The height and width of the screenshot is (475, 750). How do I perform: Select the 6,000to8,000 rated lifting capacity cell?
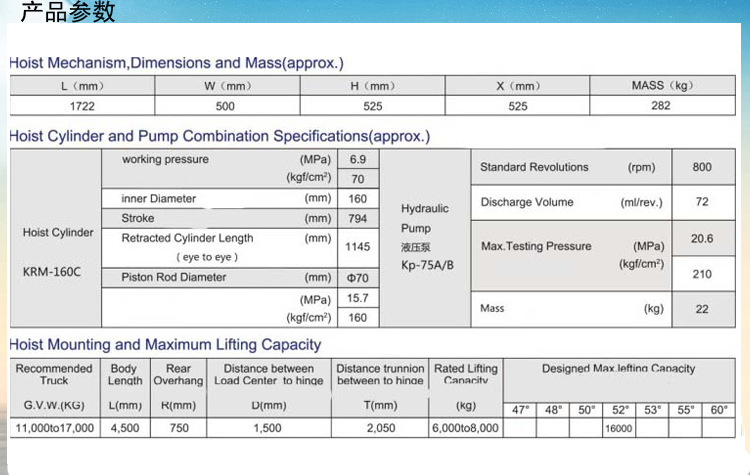tap(466, 427)
